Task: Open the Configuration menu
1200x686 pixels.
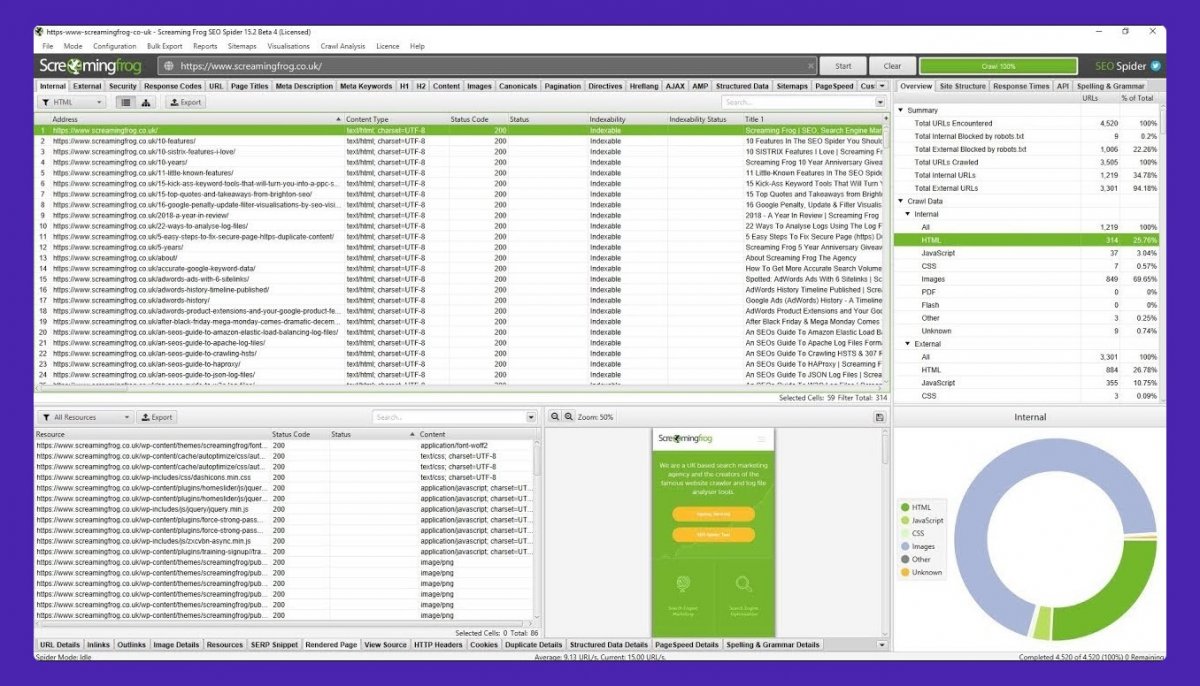Action: [x=115, y=46]
